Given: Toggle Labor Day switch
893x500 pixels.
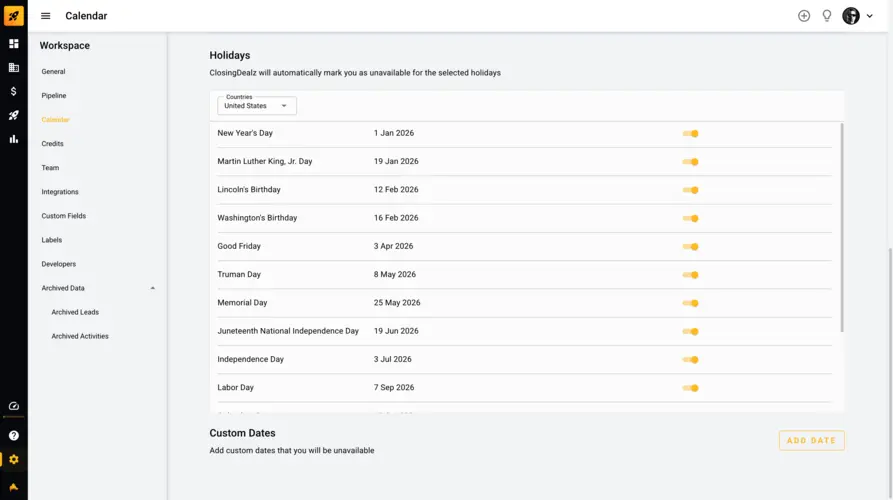Looking at the screenshot, I should pyautogui.click(x=690, y=388).
